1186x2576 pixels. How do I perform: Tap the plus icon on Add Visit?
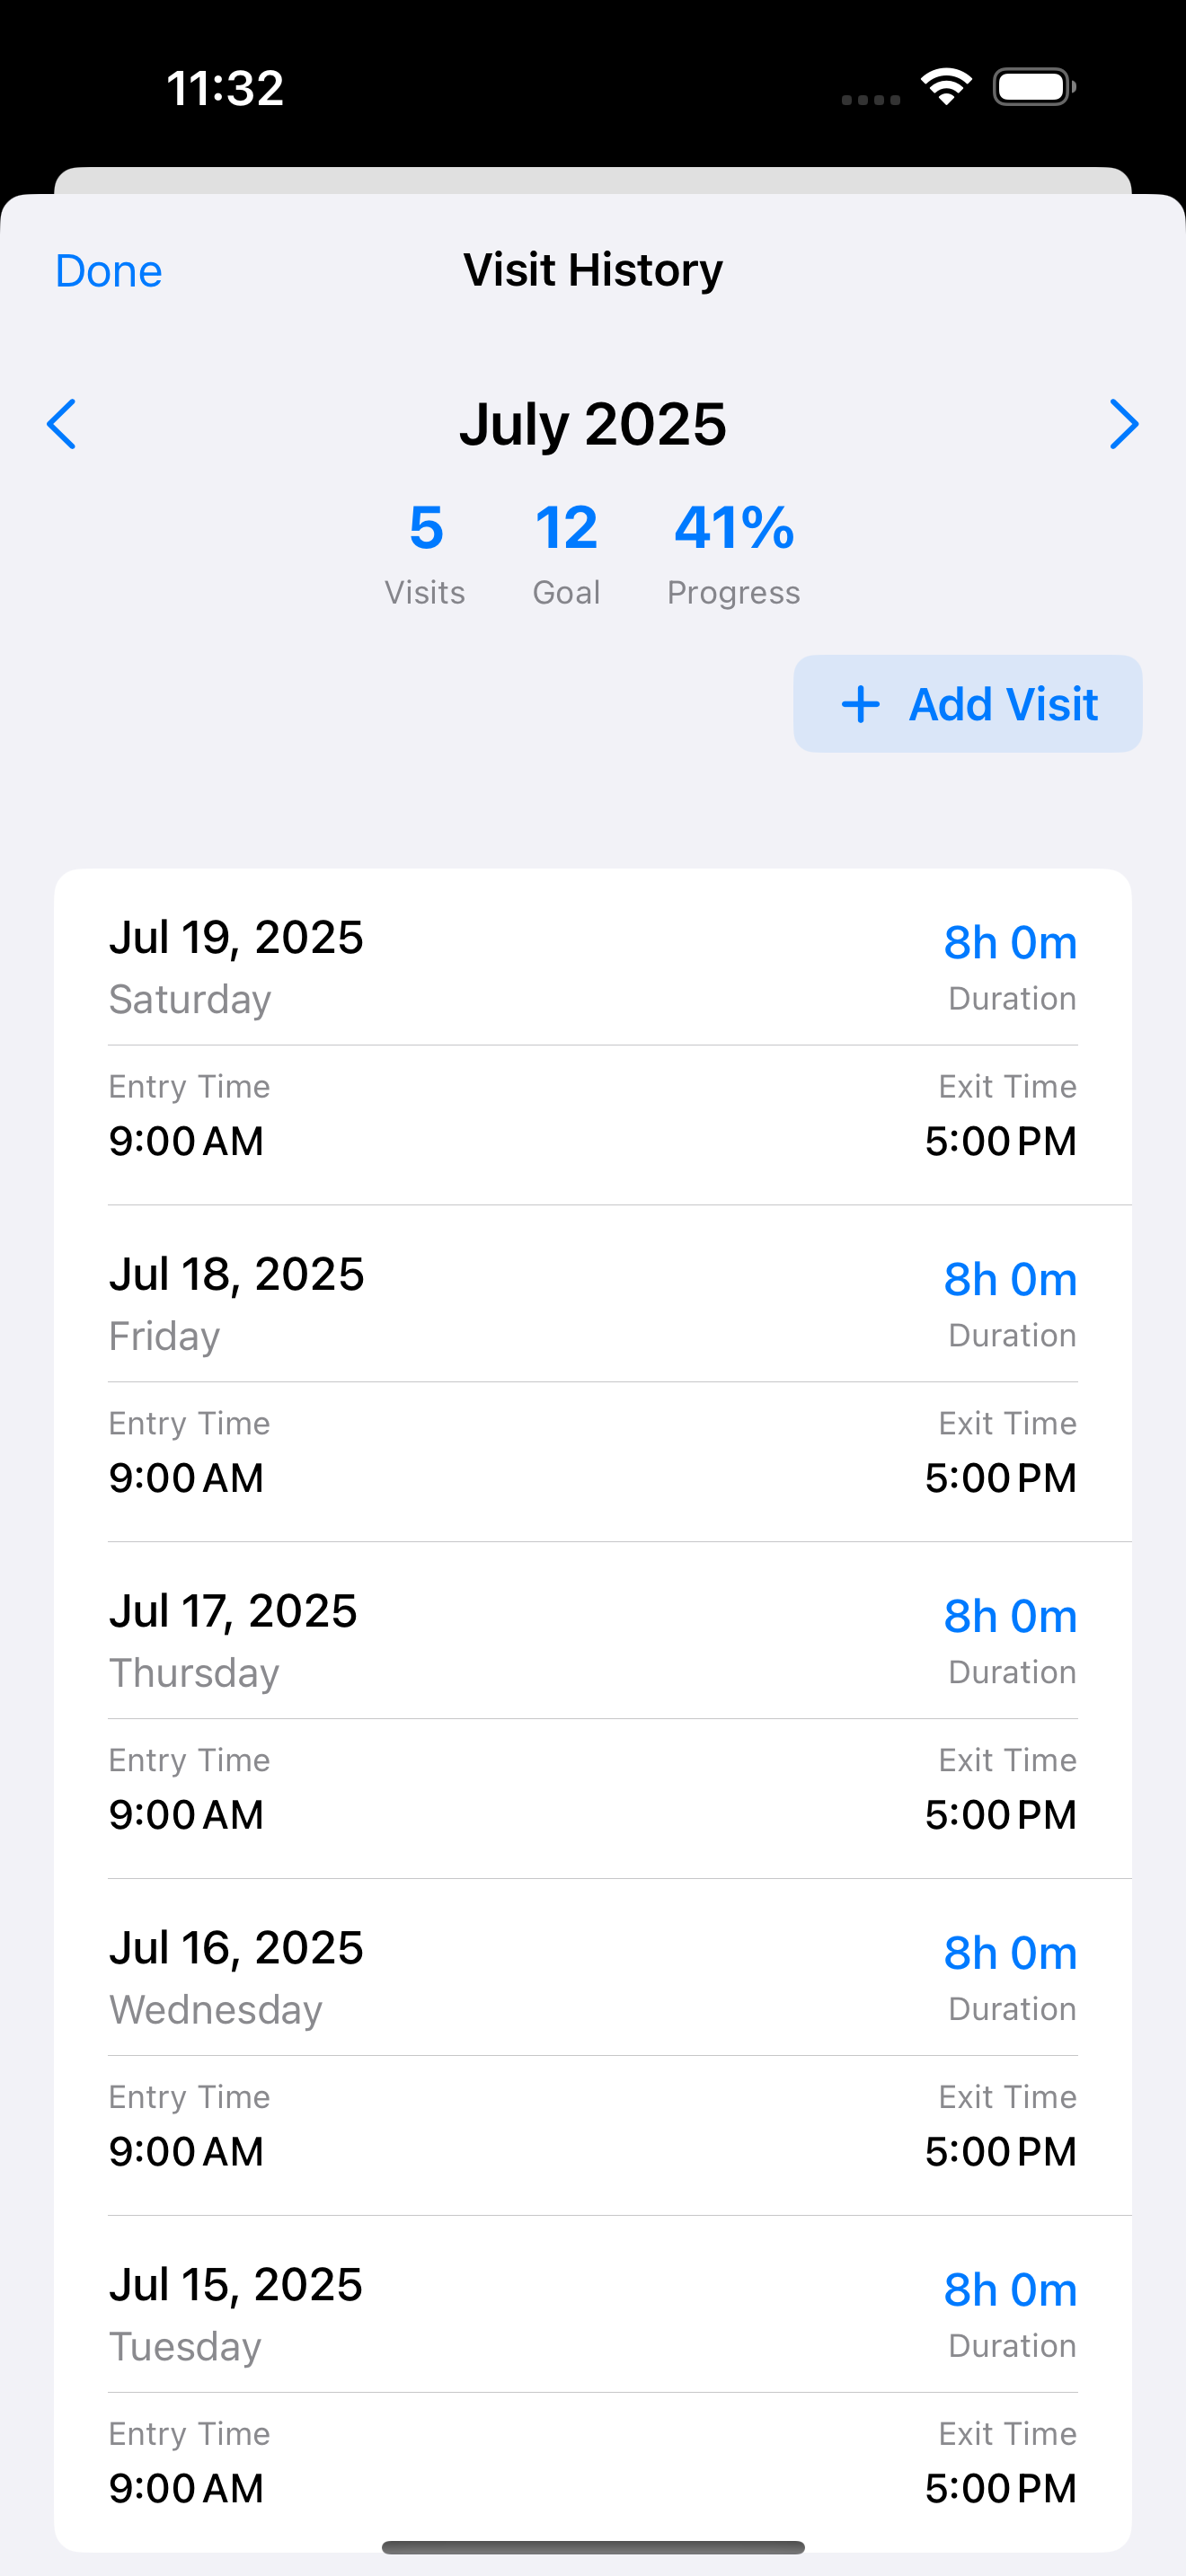pos(860,704)
